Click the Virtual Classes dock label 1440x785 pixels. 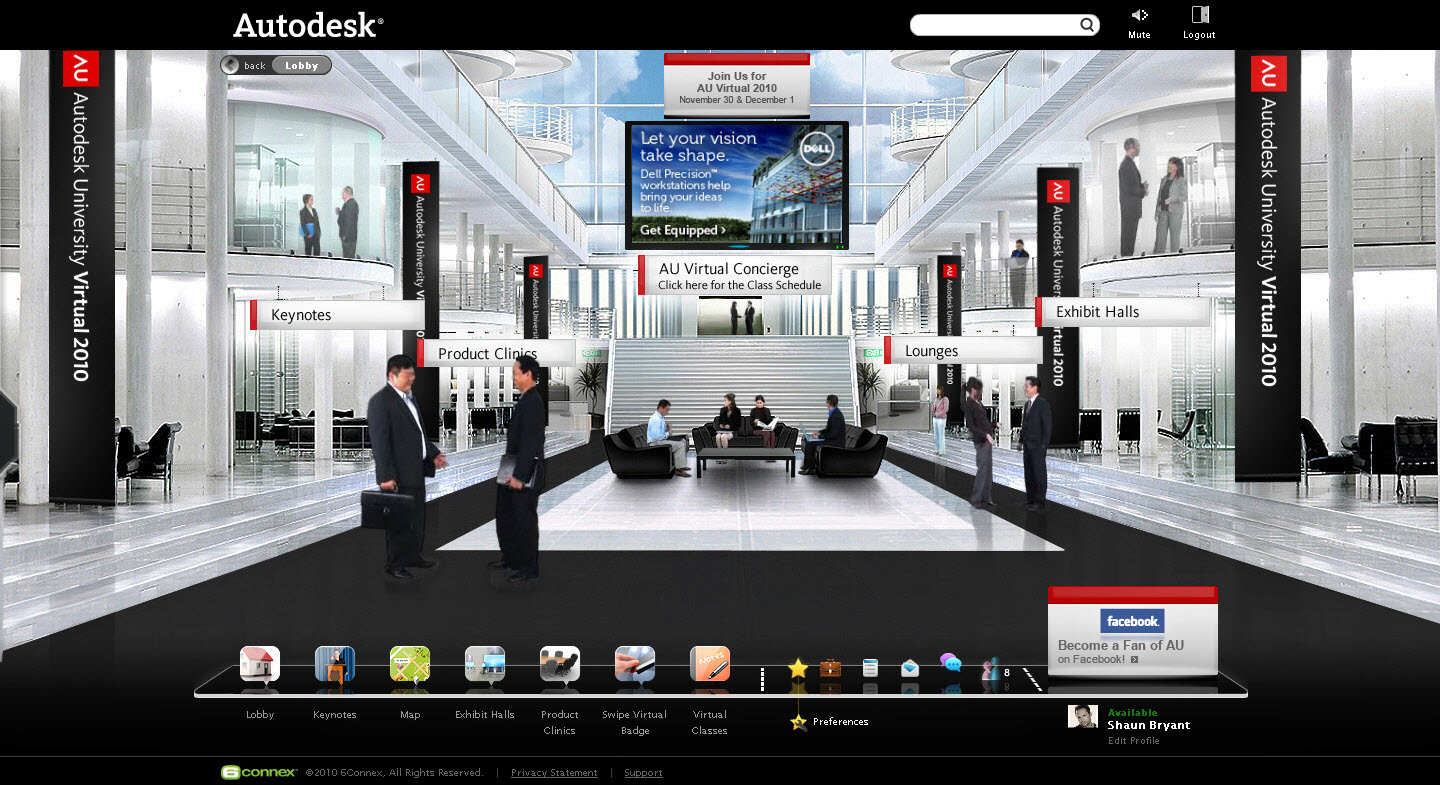pyautogui.click(x=710, y=722)
